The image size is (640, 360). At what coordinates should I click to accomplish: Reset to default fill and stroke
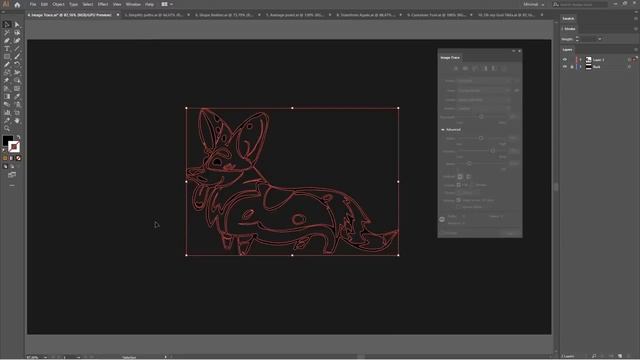click(4, 150)
